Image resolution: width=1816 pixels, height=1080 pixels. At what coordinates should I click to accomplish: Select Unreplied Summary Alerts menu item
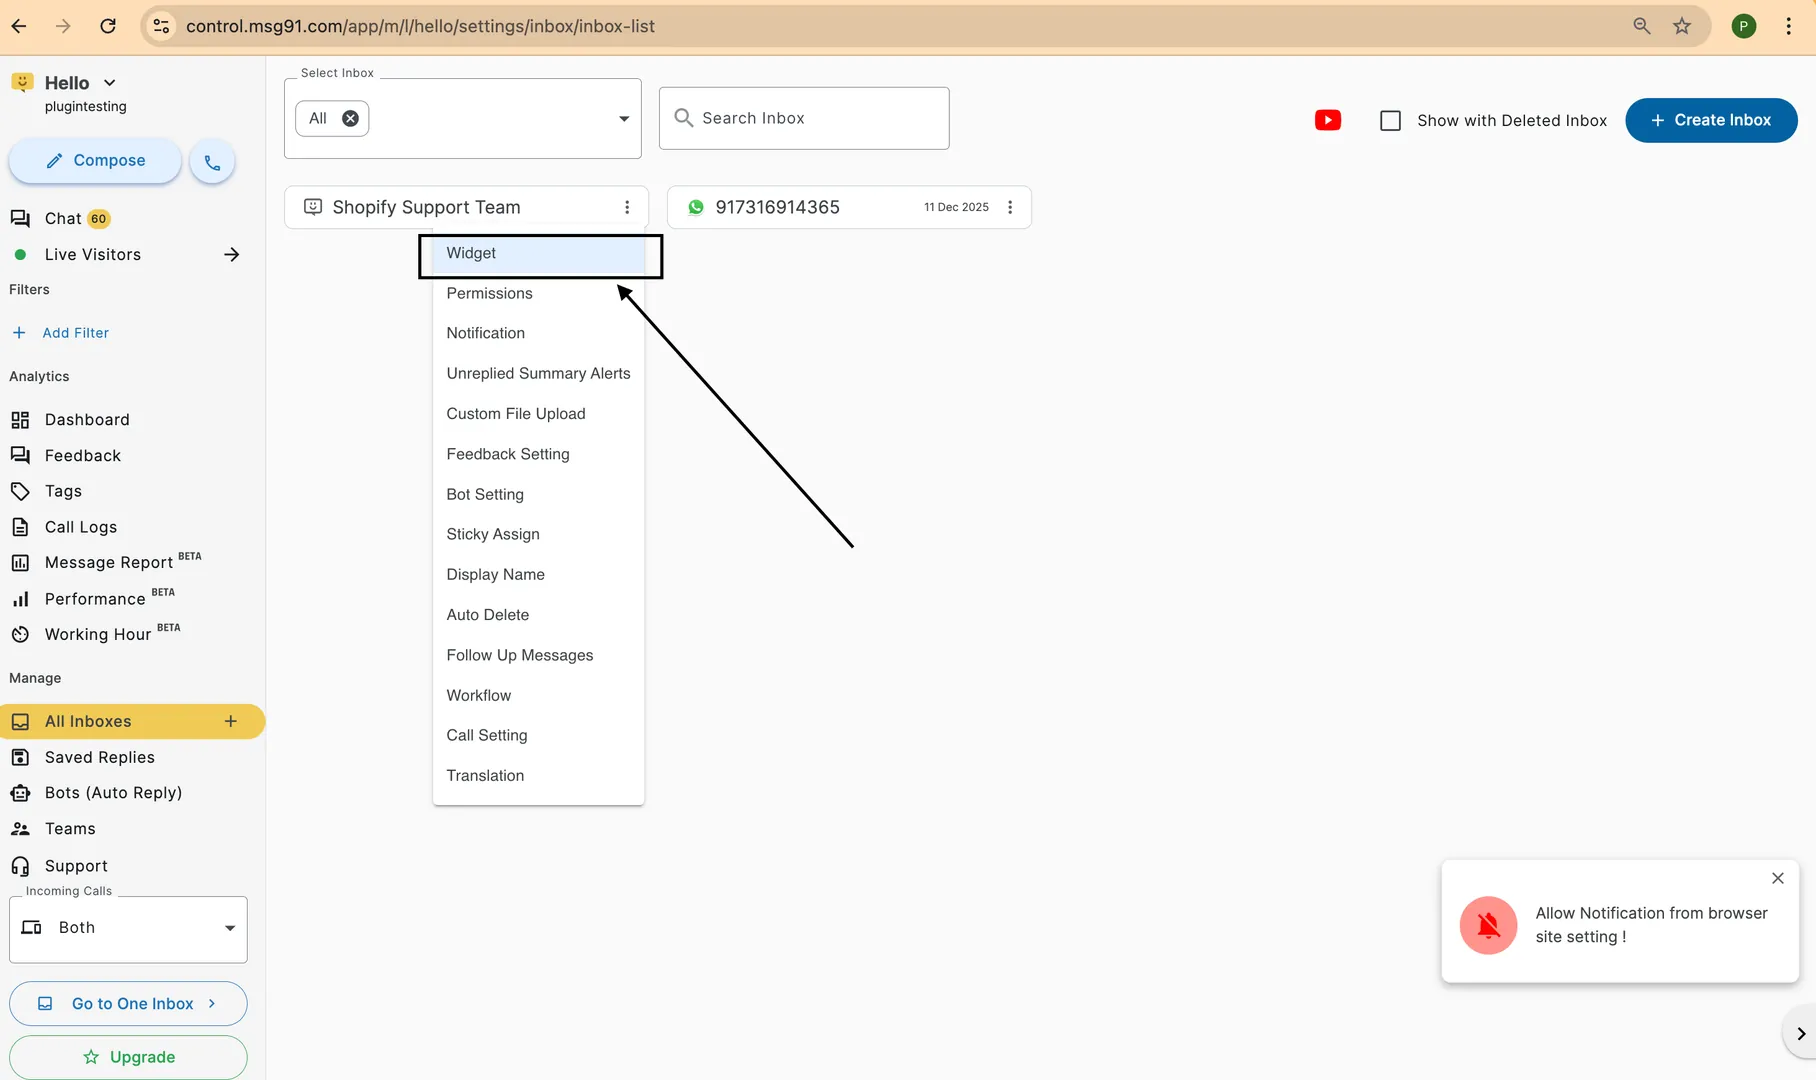(538, 373)
